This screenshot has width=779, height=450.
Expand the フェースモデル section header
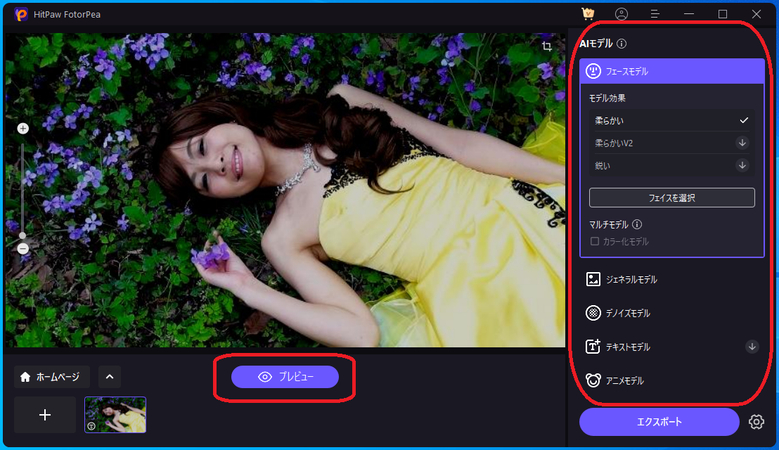(x=671, y=71)
